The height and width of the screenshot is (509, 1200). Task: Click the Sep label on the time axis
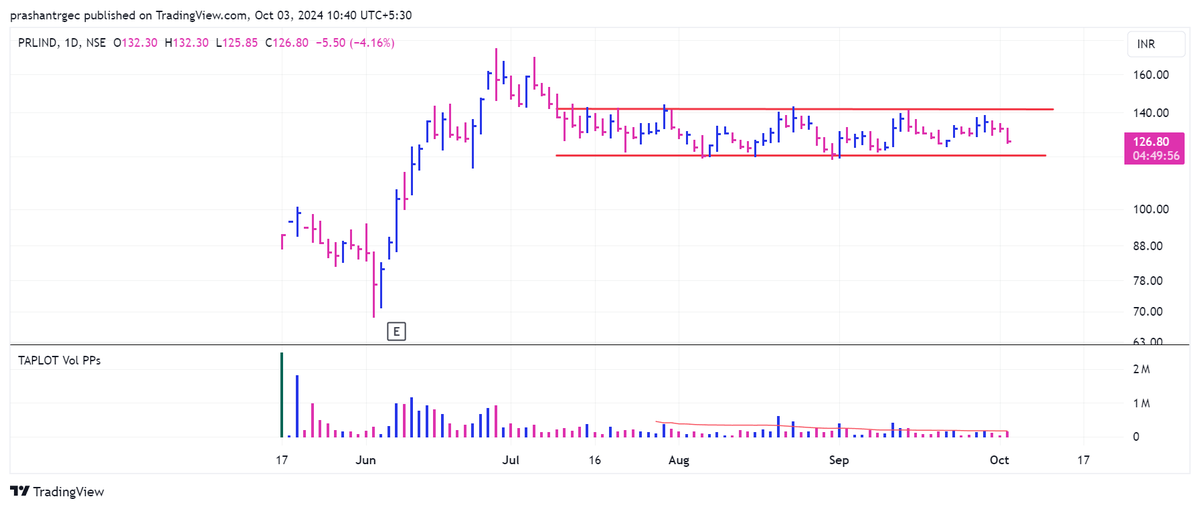pyautogui.click(x=839, y=461)
